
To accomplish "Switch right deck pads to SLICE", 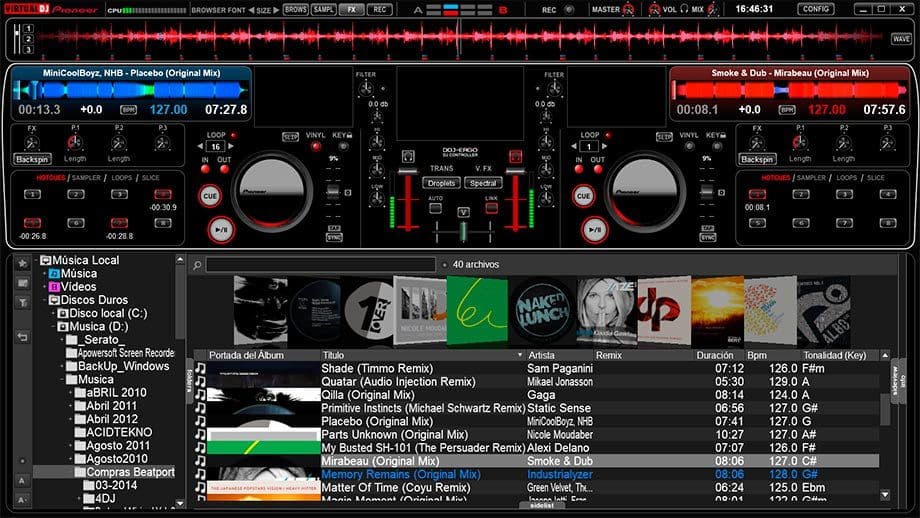I will pos(875,178).
